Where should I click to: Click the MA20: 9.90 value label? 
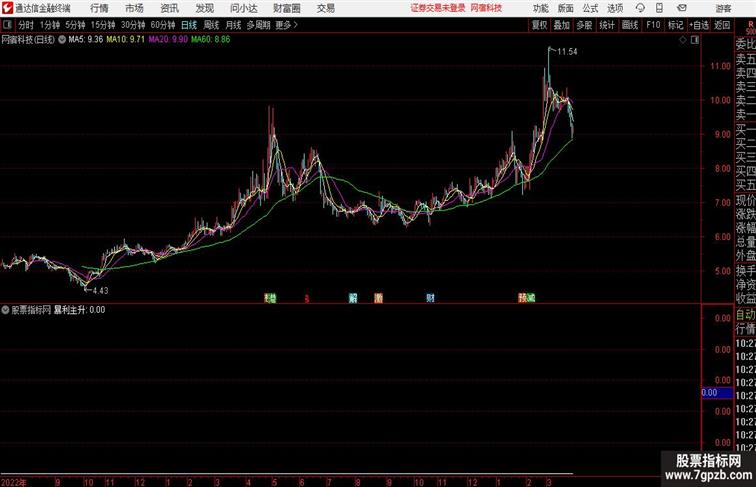[x=168, y=40]
